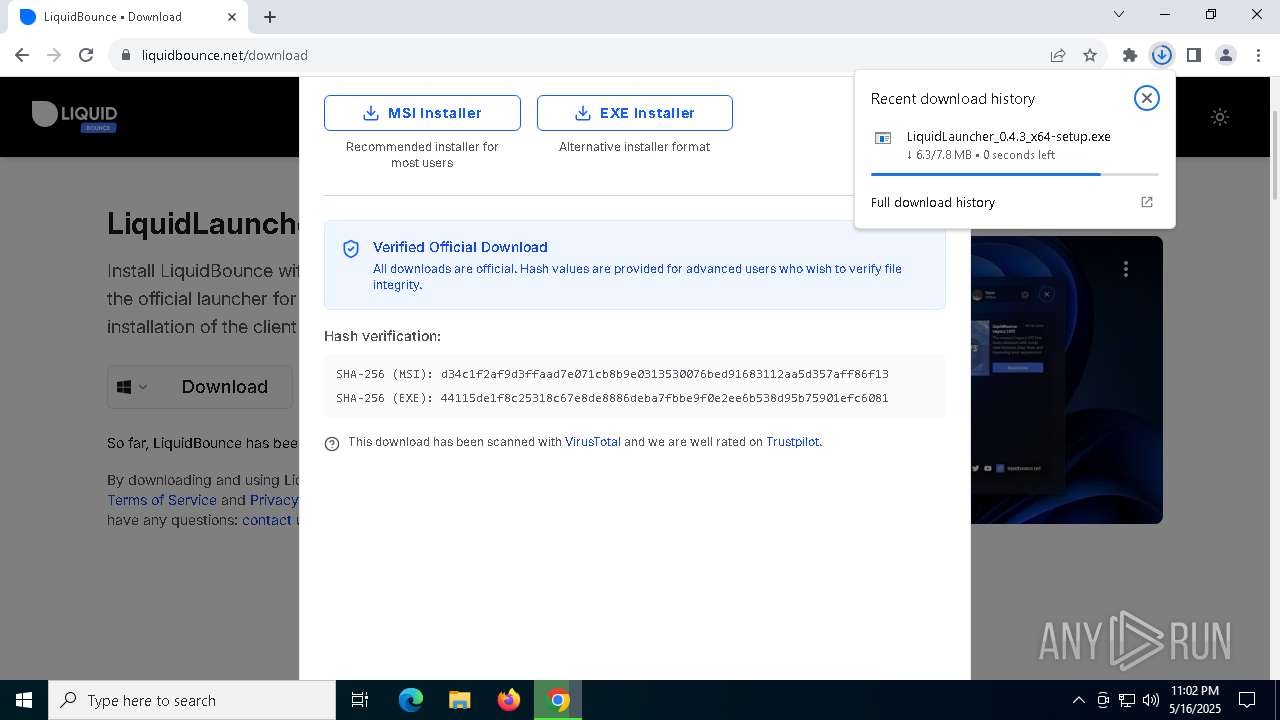Open Task View on taskbar

click(x=360, y=700)
